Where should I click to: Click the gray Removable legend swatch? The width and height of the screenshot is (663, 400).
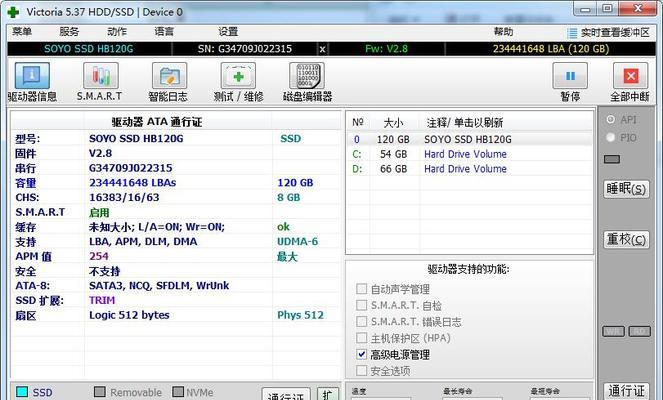point(100,392)
